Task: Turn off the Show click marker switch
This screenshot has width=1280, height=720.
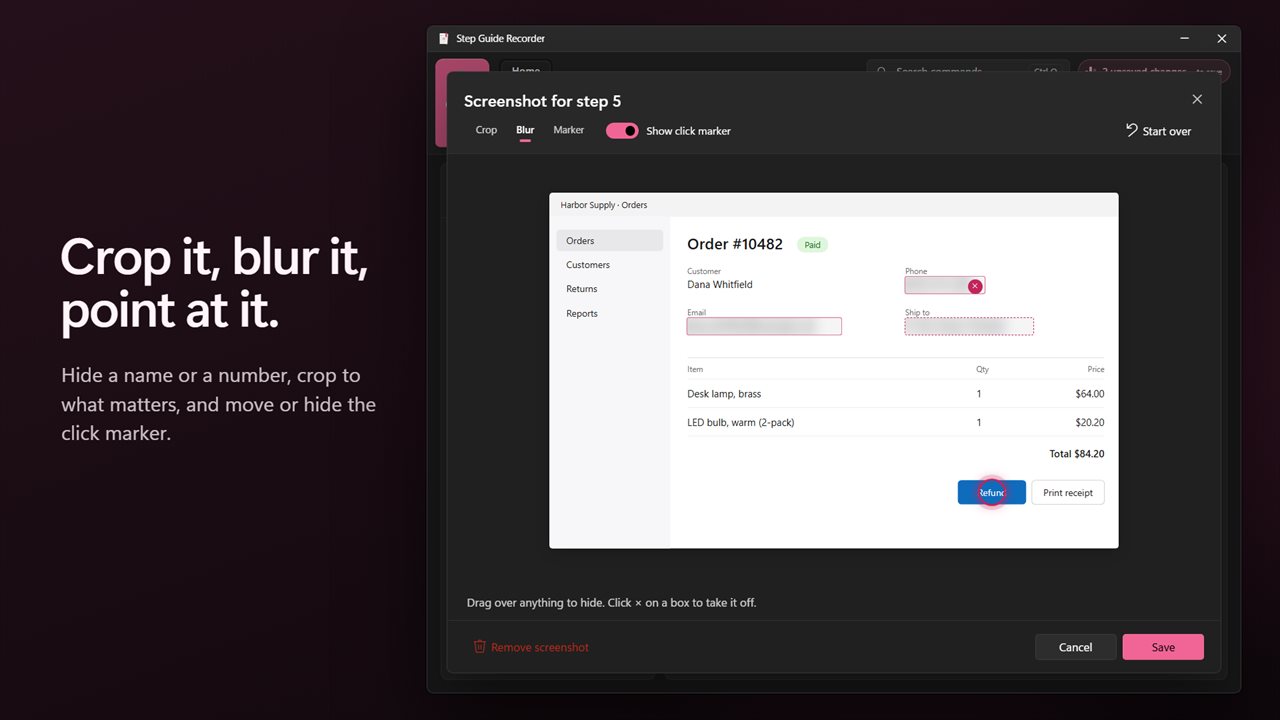Action: pyautogui.click(x=622, y=131)
